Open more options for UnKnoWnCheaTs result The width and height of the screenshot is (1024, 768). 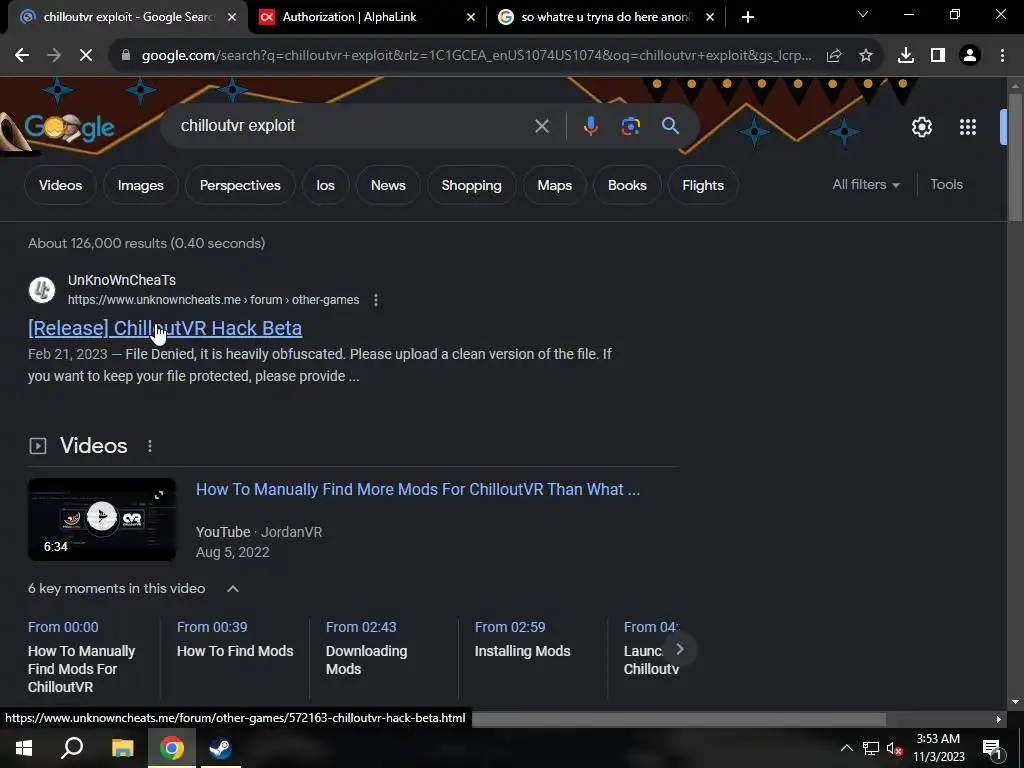[x=376, y=300]
